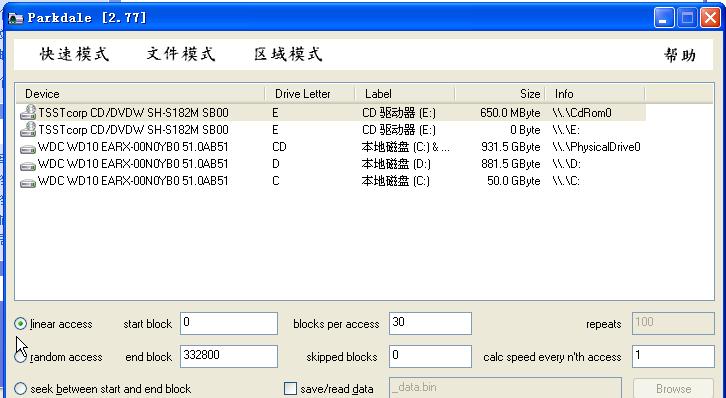Screen dimensions: 726x398
Task: Sort list by Device column header
Action: click(x=140, y=94)
